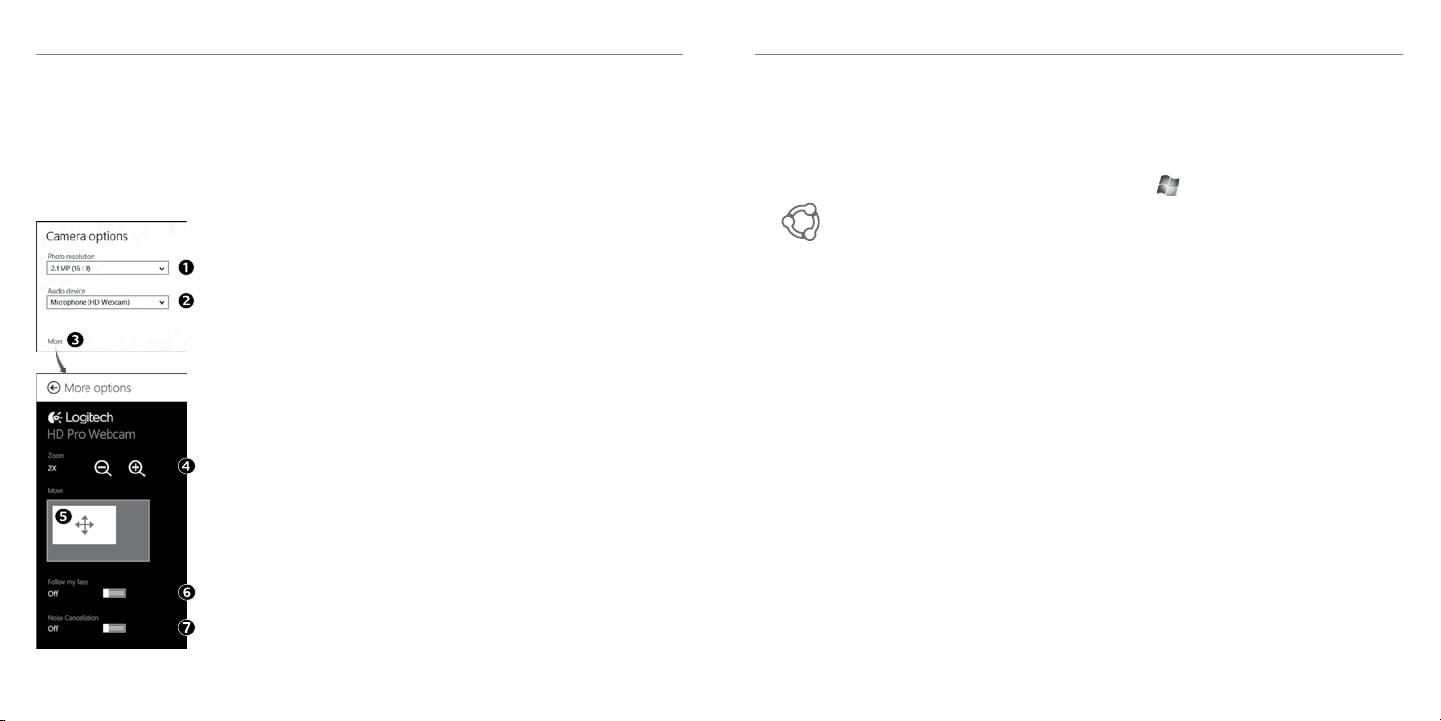Click the back arrow beside More options
This screenshot has height=721, width=1441.
click(53, 388)
